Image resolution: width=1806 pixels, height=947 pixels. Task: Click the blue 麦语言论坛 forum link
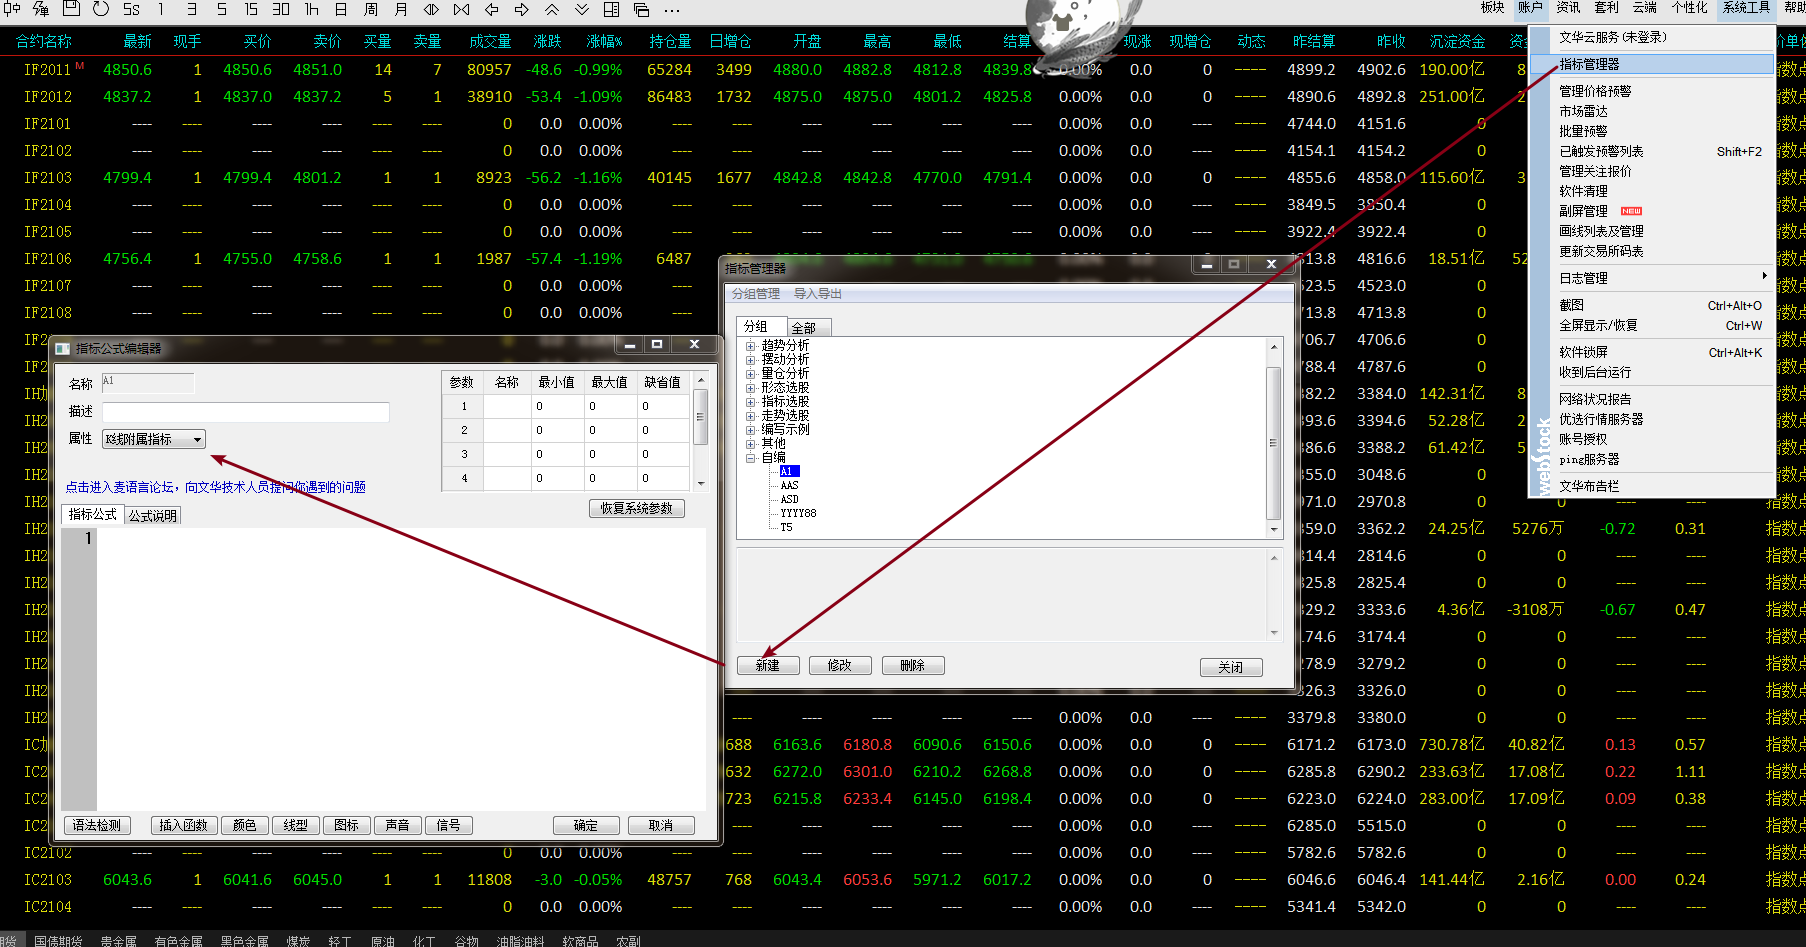point(215,487)
